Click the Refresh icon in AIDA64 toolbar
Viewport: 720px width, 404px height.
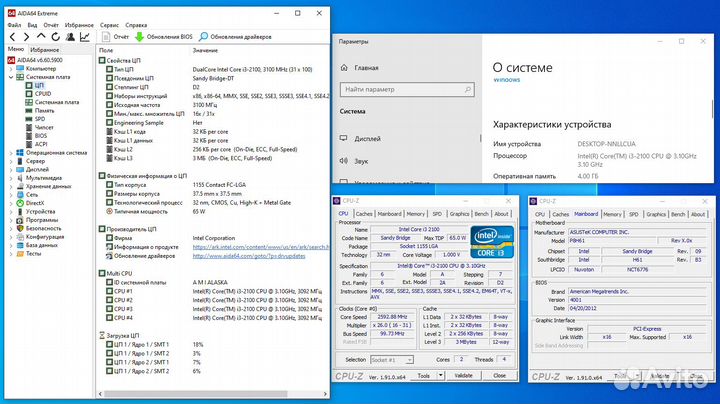[x=56, y=37]
